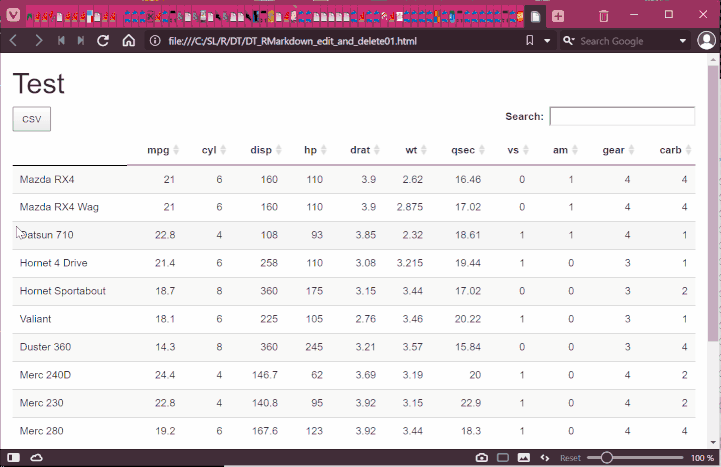721x467 pixels.
Task: Expand the Search Google history dropdown
Action: [x=683, y=41]
